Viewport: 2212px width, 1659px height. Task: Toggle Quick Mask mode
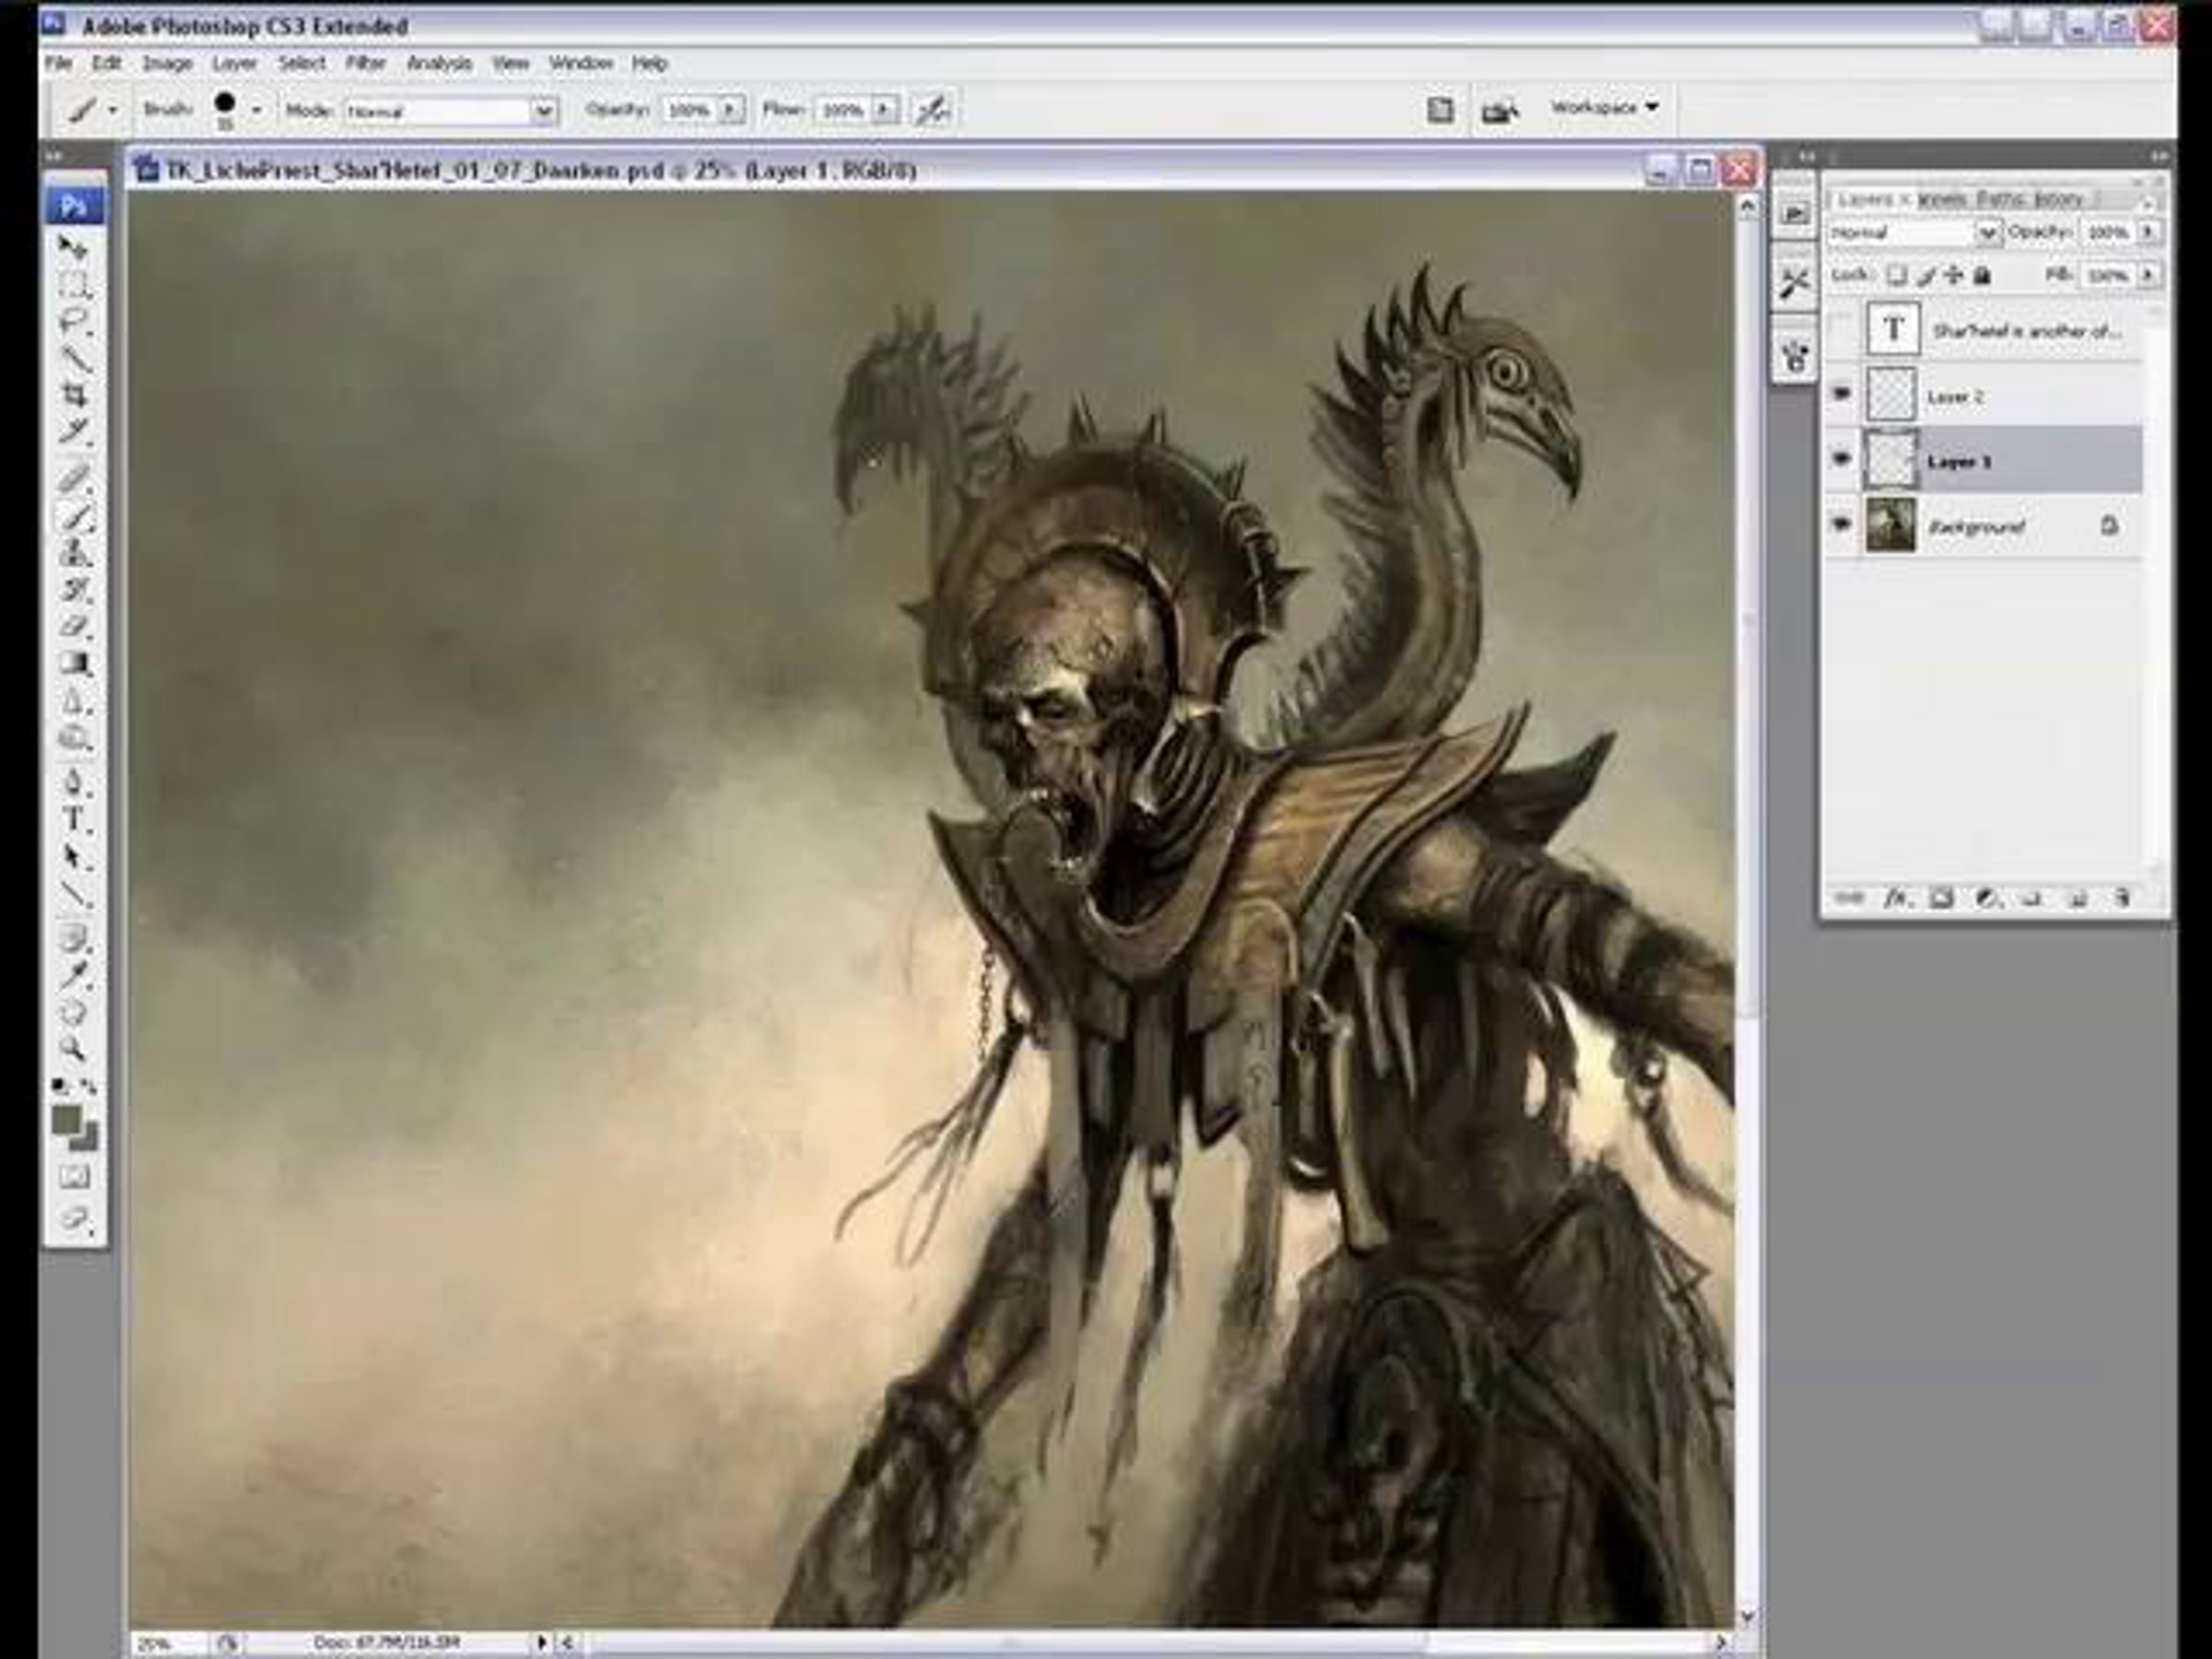73,1176
